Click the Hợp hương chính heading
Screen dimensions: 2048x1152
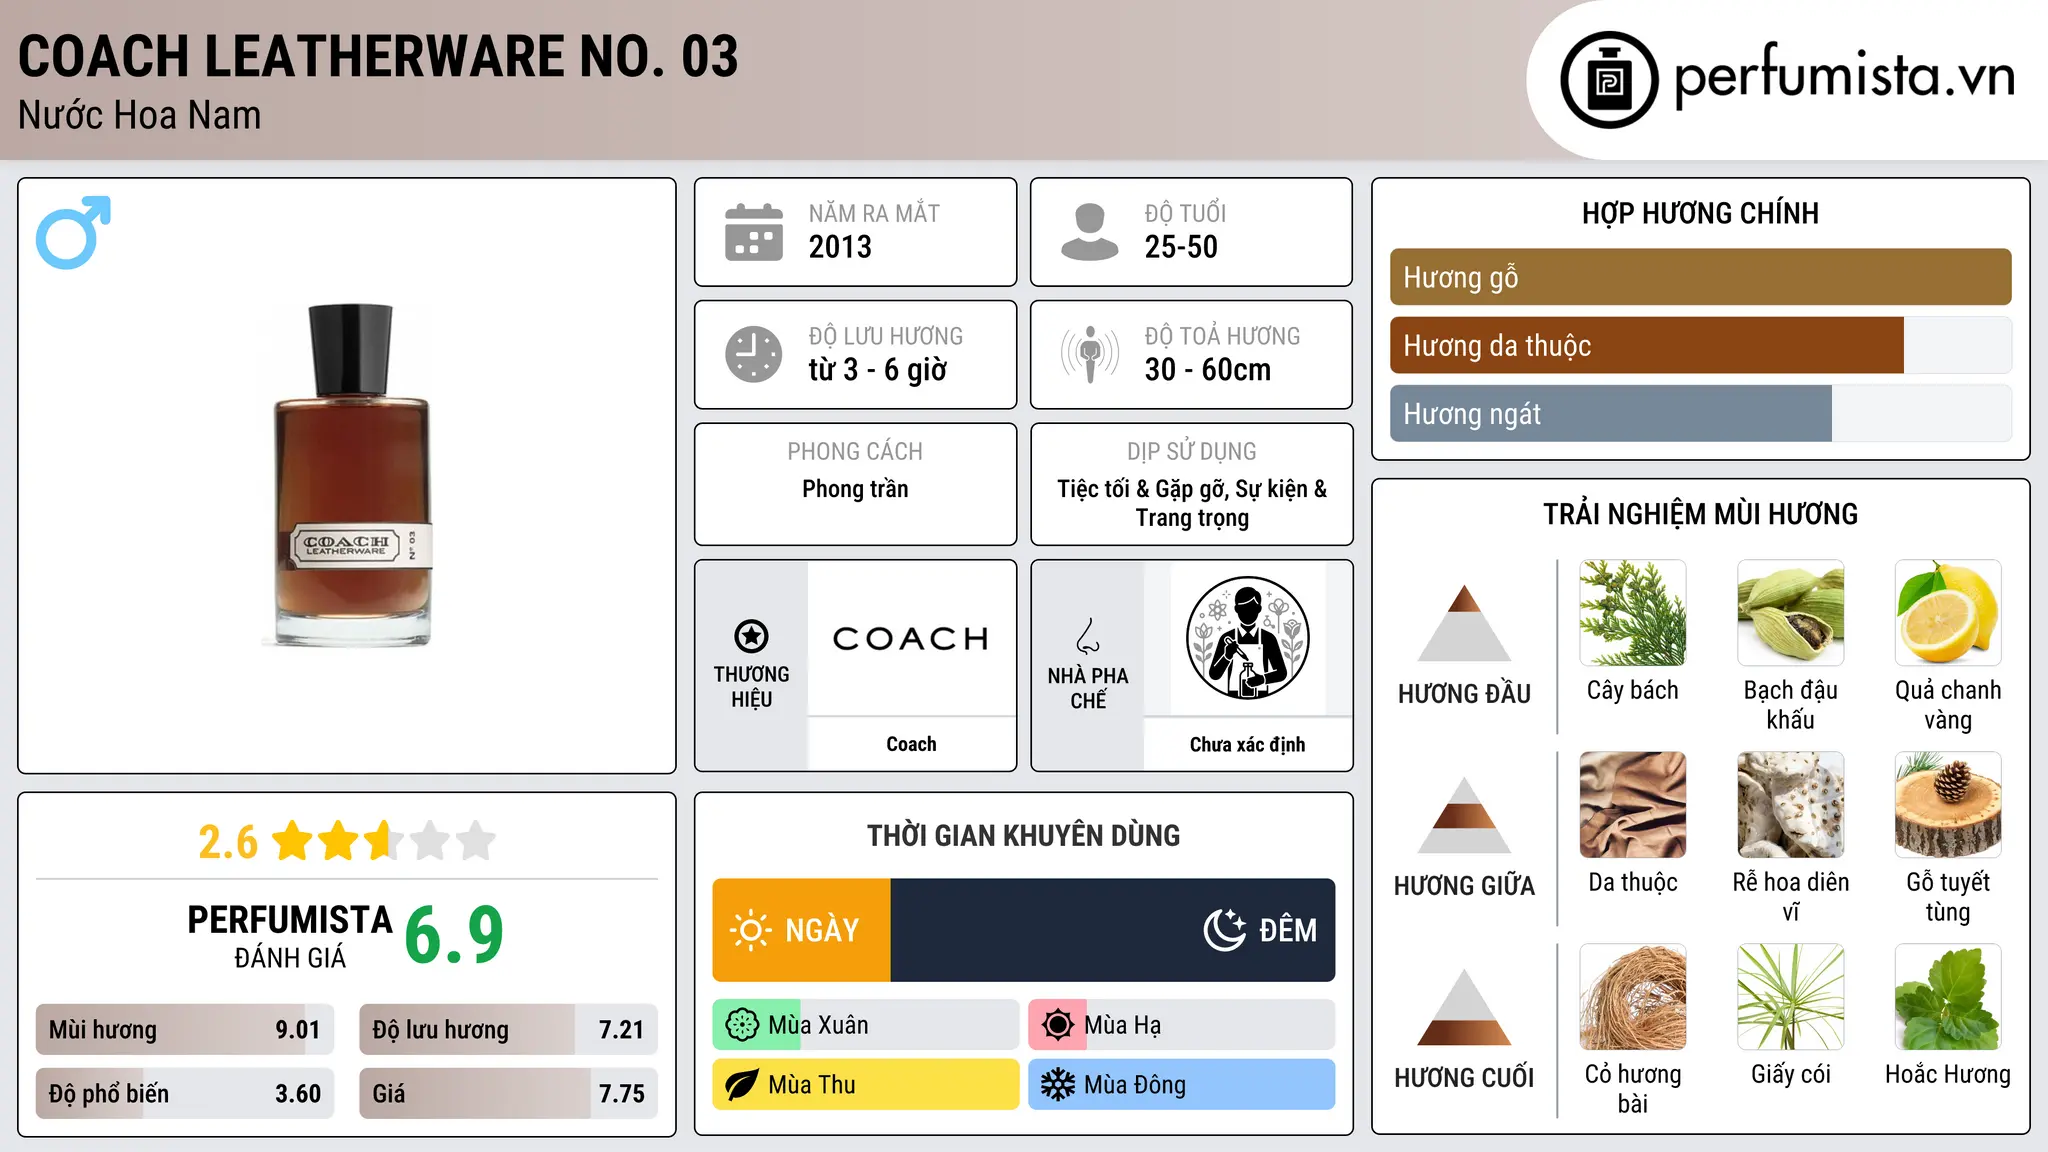1700,213
